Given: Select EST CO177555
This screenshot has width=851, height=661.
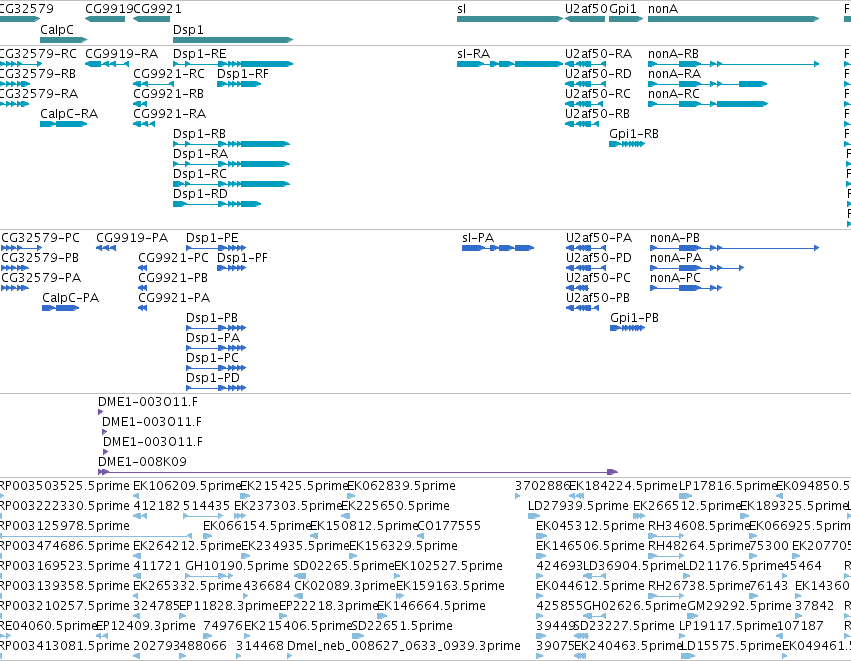Looking at the screenshot, I should click(449, 526).
